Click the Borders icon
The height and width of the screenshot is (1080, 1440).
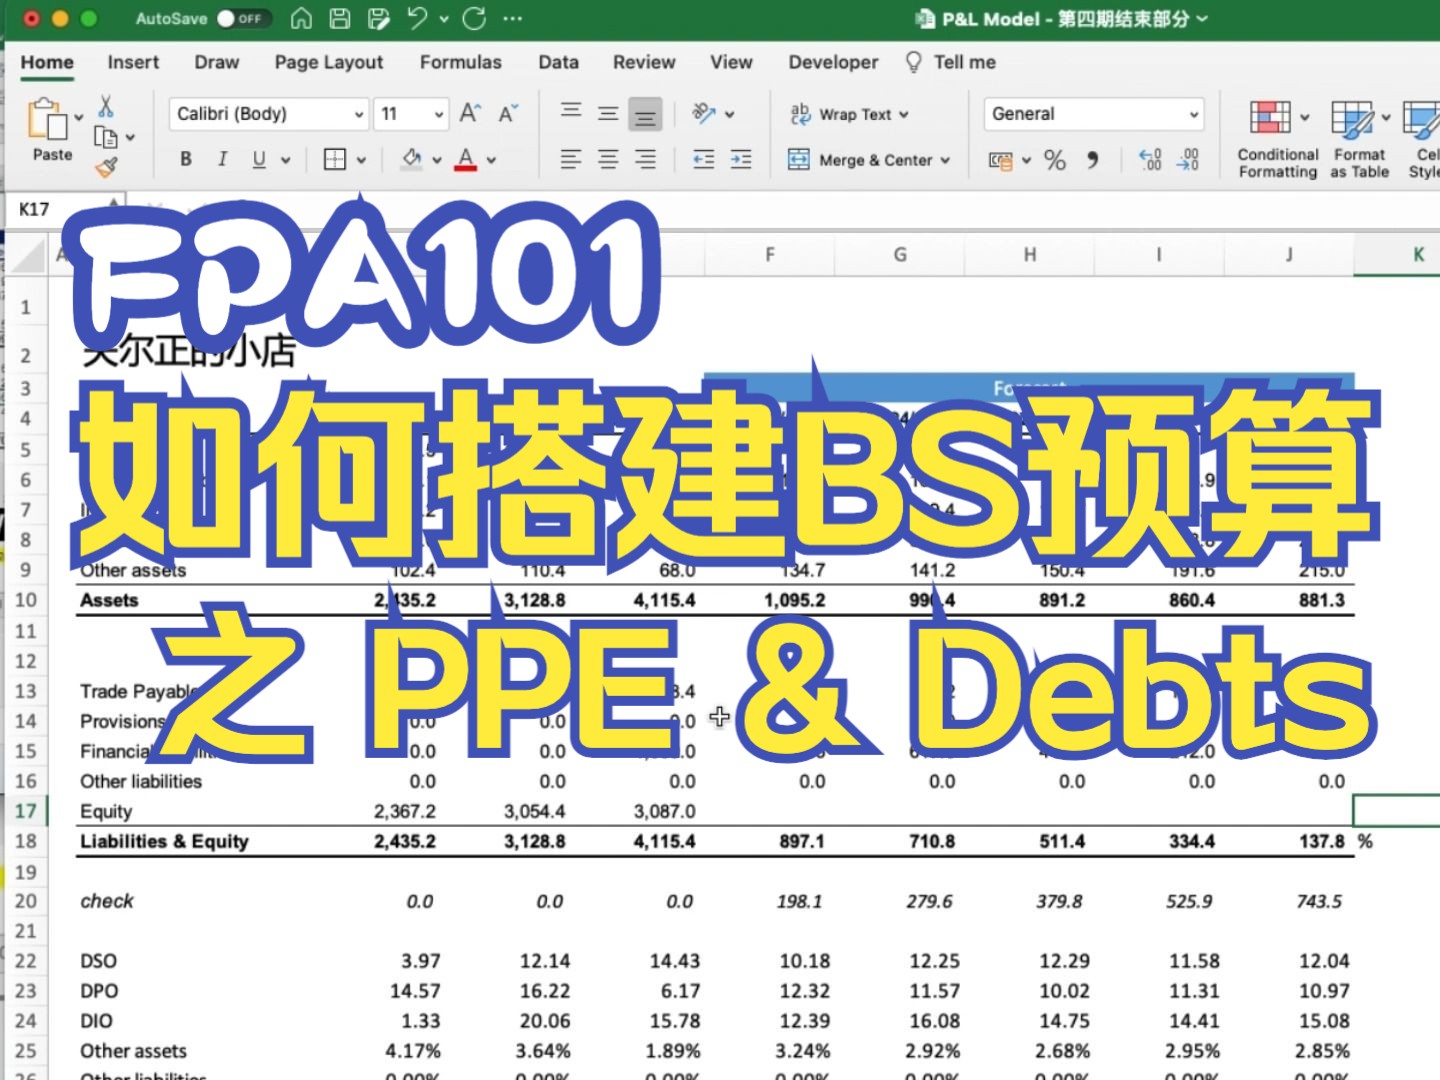[x=335, y=159]
